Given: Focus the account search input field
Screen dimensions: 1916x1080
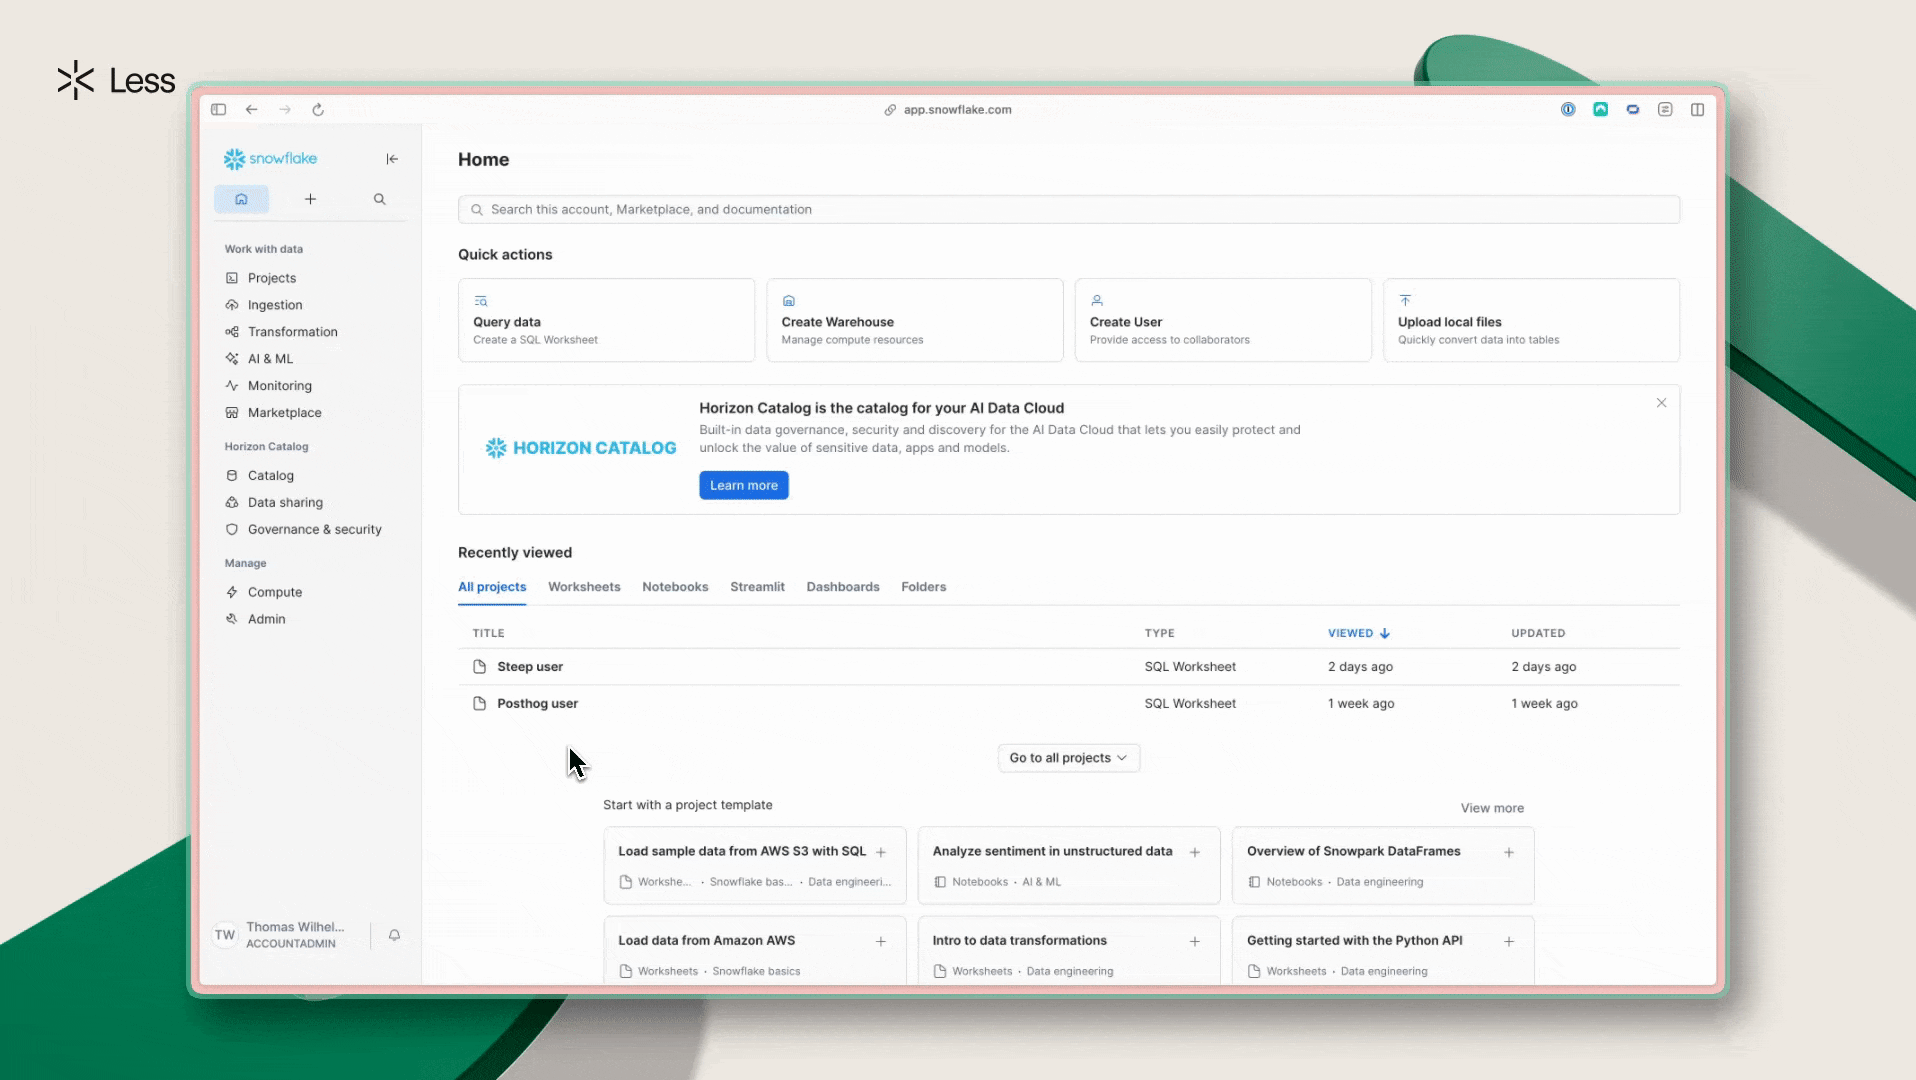Looking at the screenshot, I should pos(1069,210).
